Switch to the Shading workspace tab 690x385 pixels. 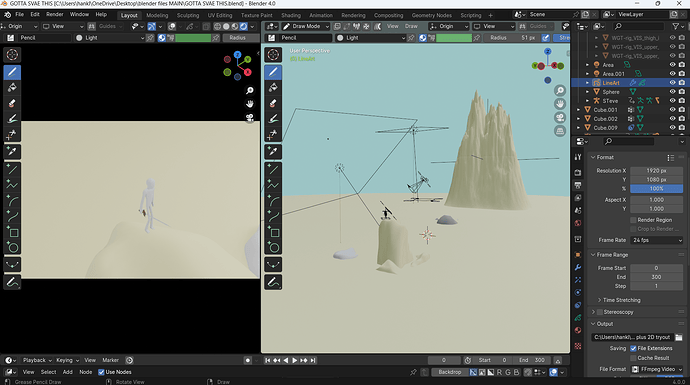pyautogui.click(x=291, y=15)
